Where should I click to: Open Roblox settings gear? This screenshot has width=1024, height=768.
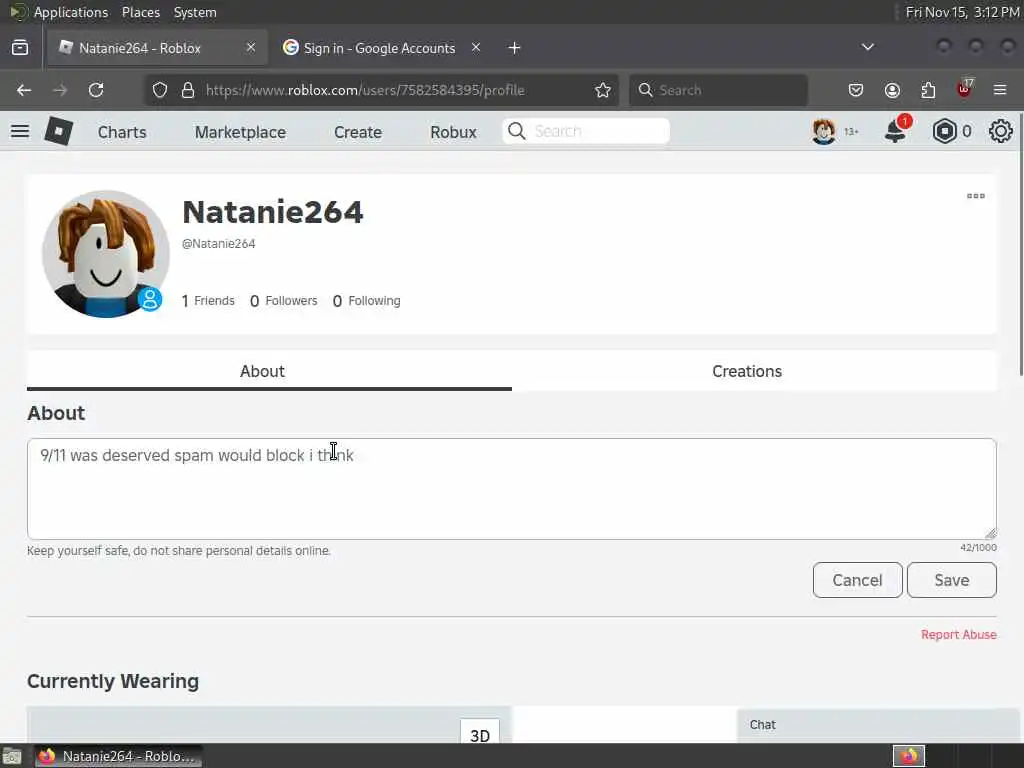point(1000,131)
